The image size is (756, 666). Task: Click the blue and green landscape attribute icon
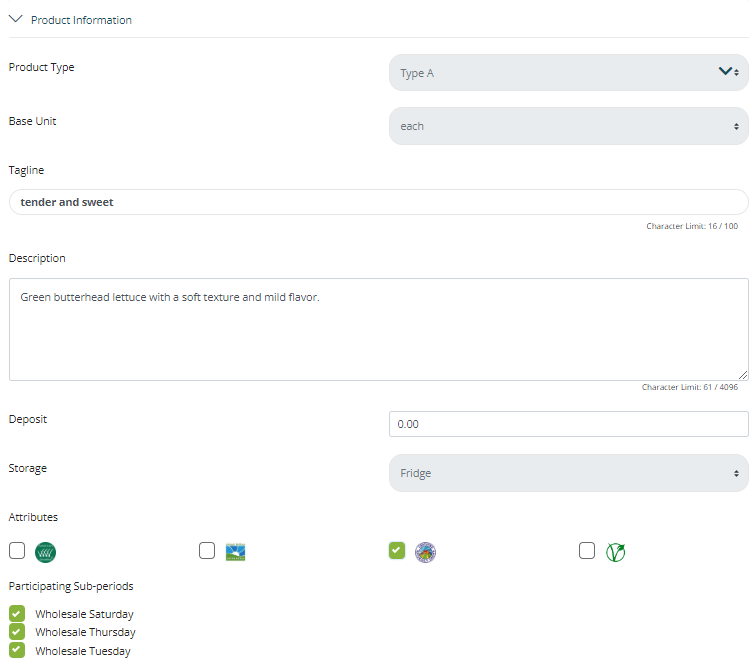tap(236, 552)
